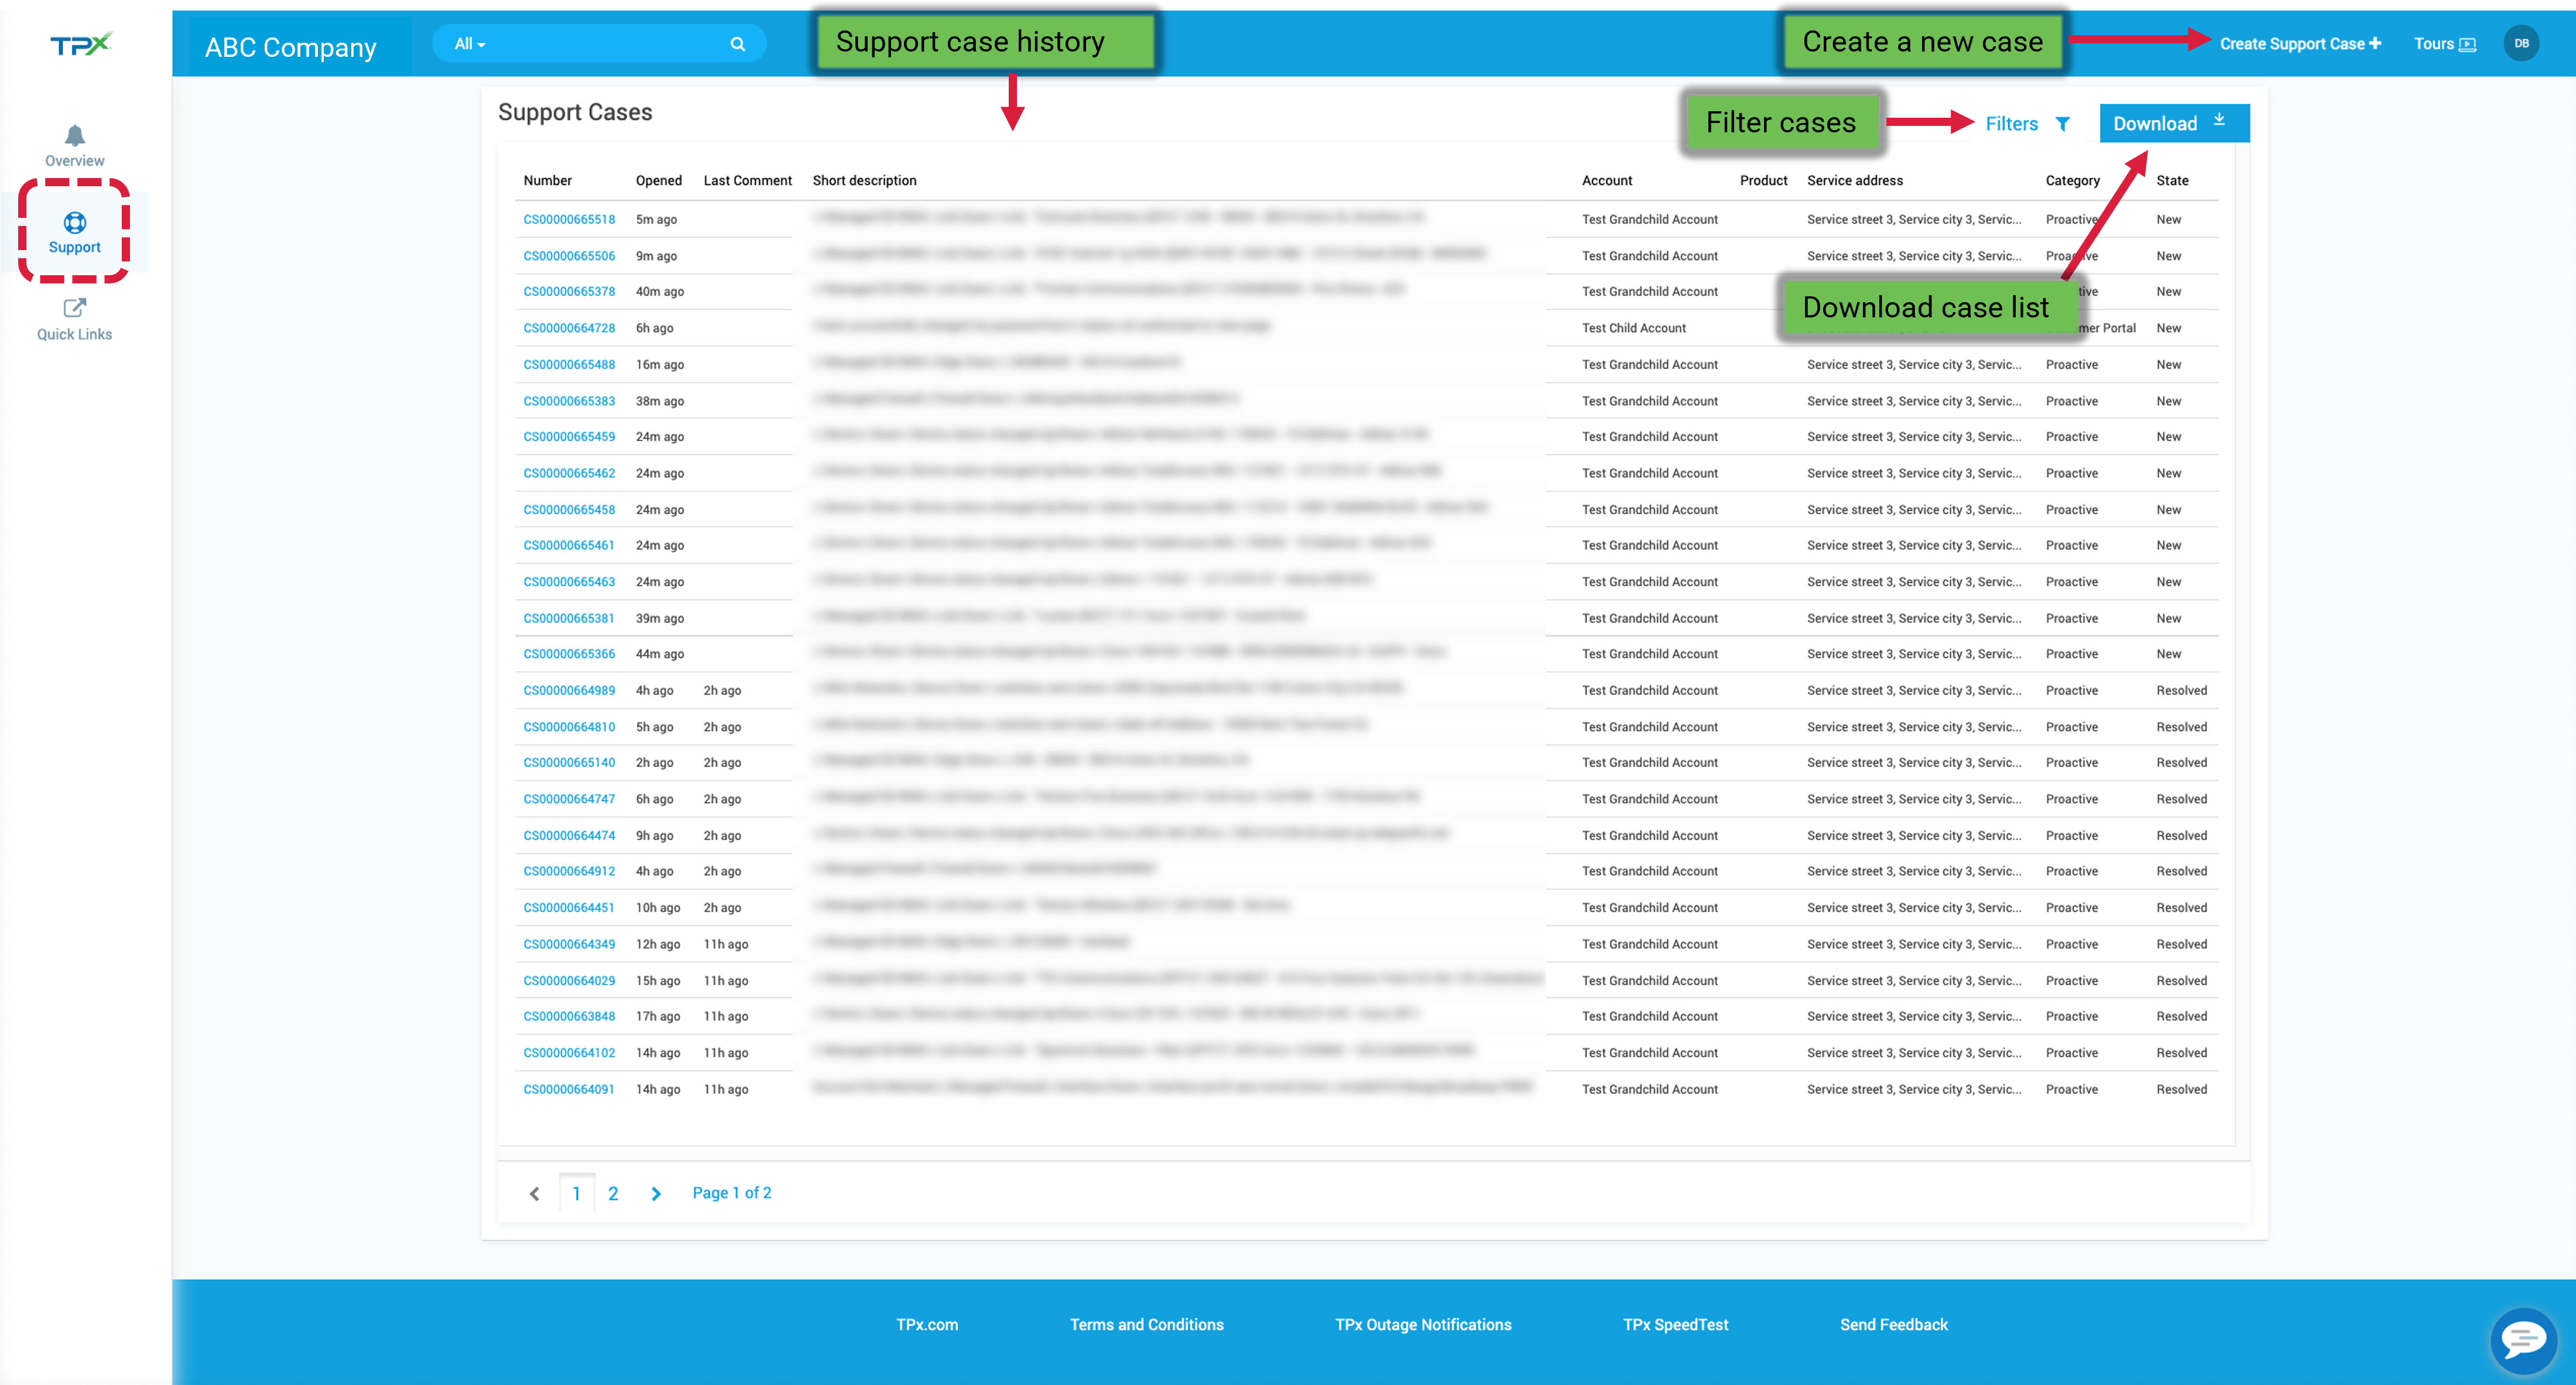The image size is (2576, 1385).
Task: Expand the All search scope dropdown
Action: click(x=470, y=44)
